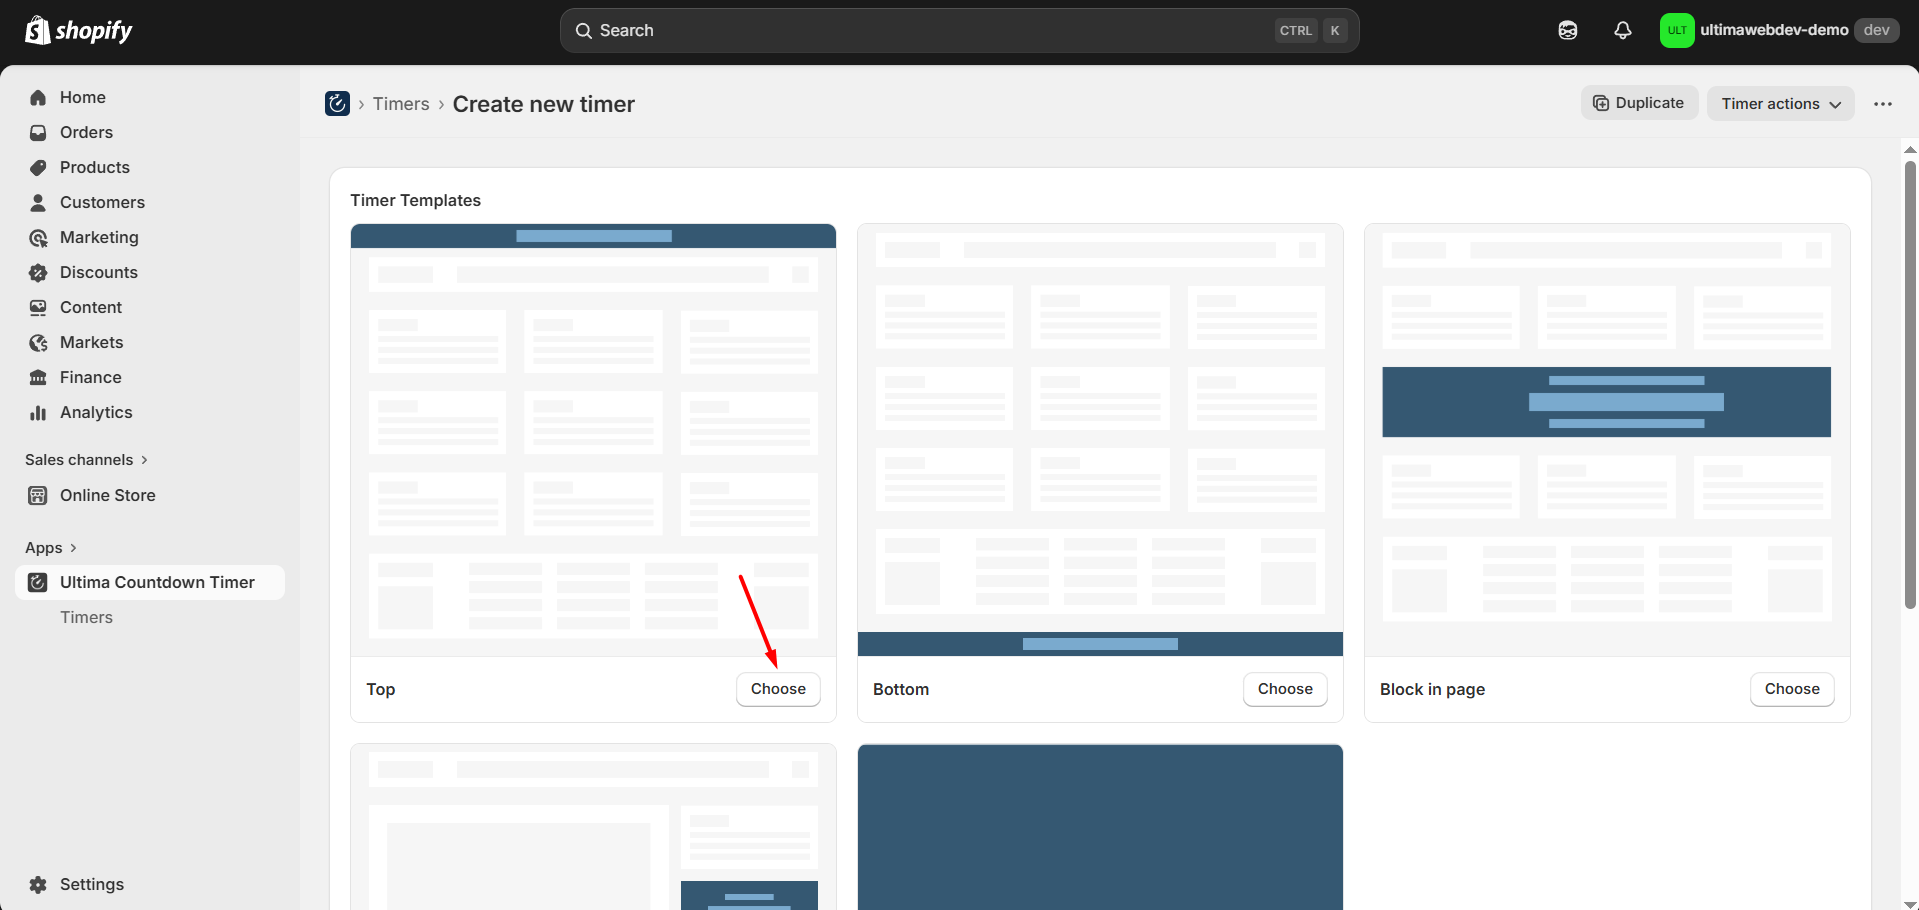Click the Create new timer title
Viewport: 1919px width, 910px height.
click(x=543, y=104)
